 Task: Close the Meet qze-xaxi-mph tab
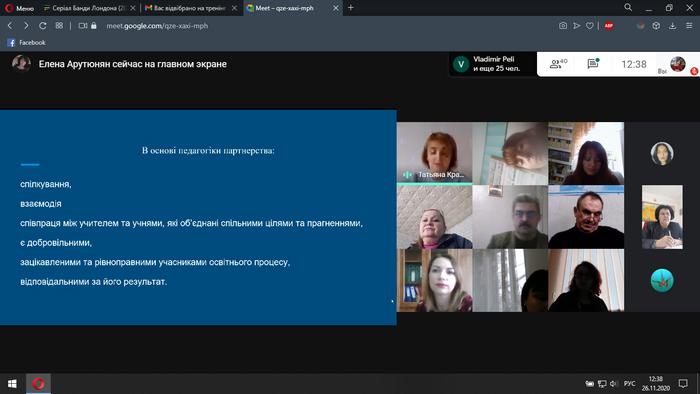[336, 8]
